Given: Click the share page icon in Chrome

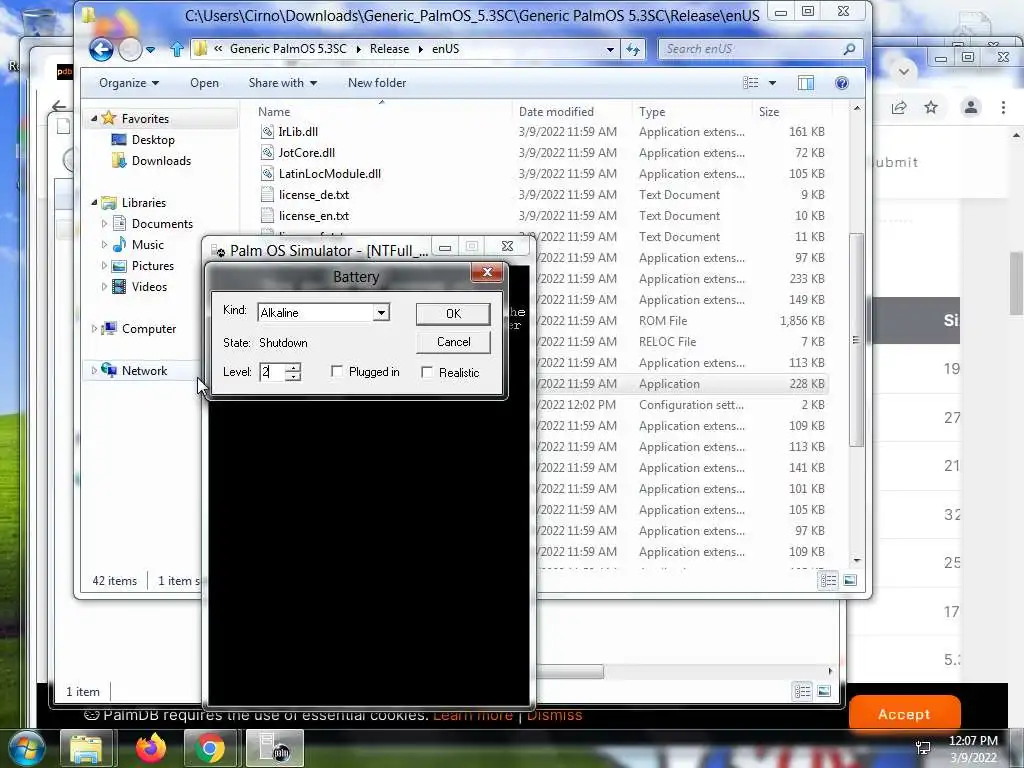Looking at the screenshot, I should click(x=899, y=108).
